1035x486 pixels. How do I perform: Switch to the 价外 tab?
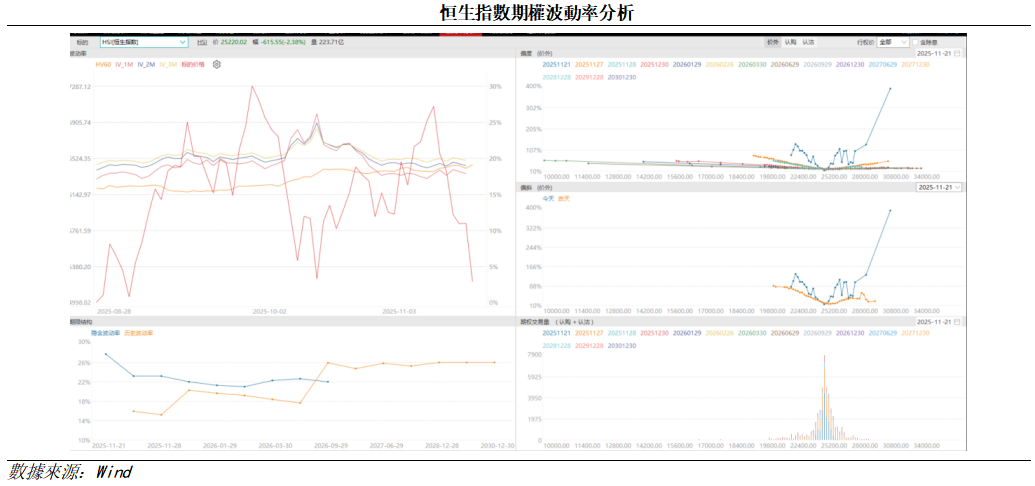click(772, 43)
